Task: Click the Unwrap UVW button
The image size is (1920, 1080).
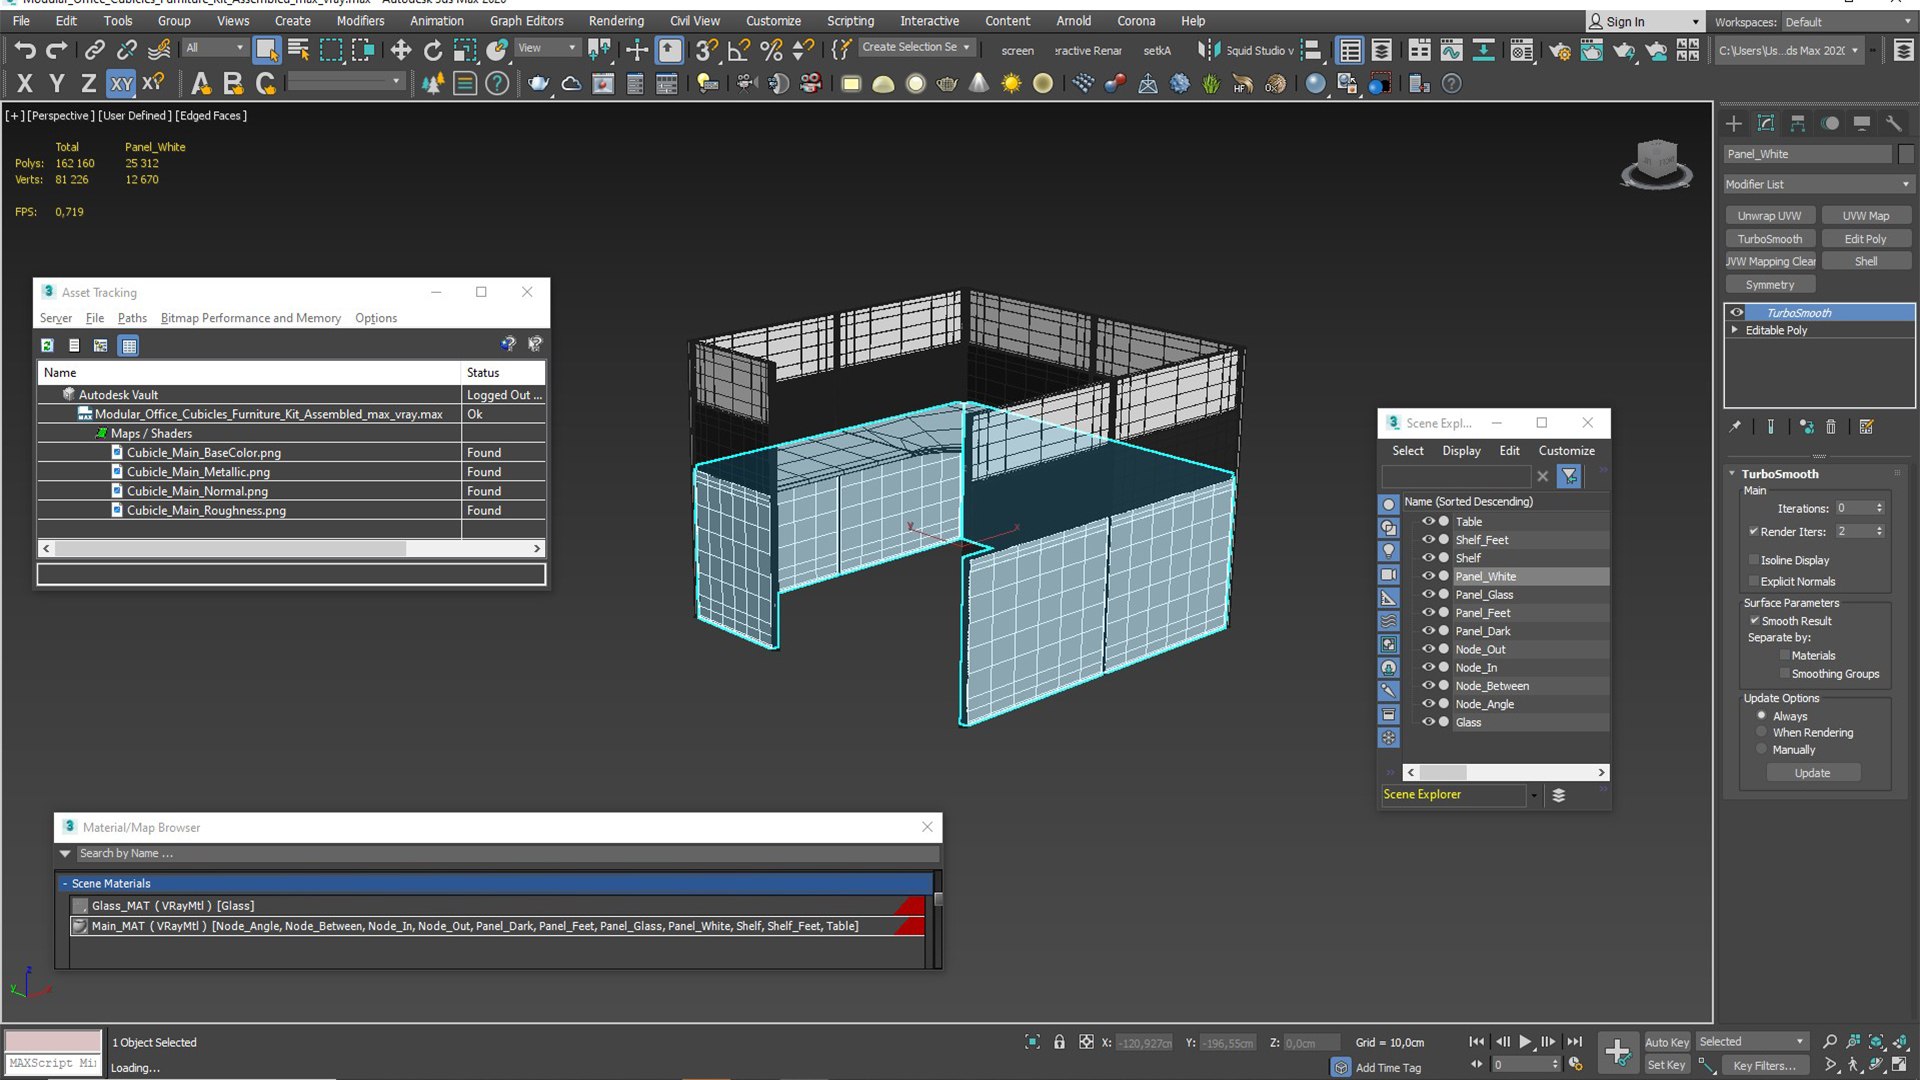Action: (1769, 216)
